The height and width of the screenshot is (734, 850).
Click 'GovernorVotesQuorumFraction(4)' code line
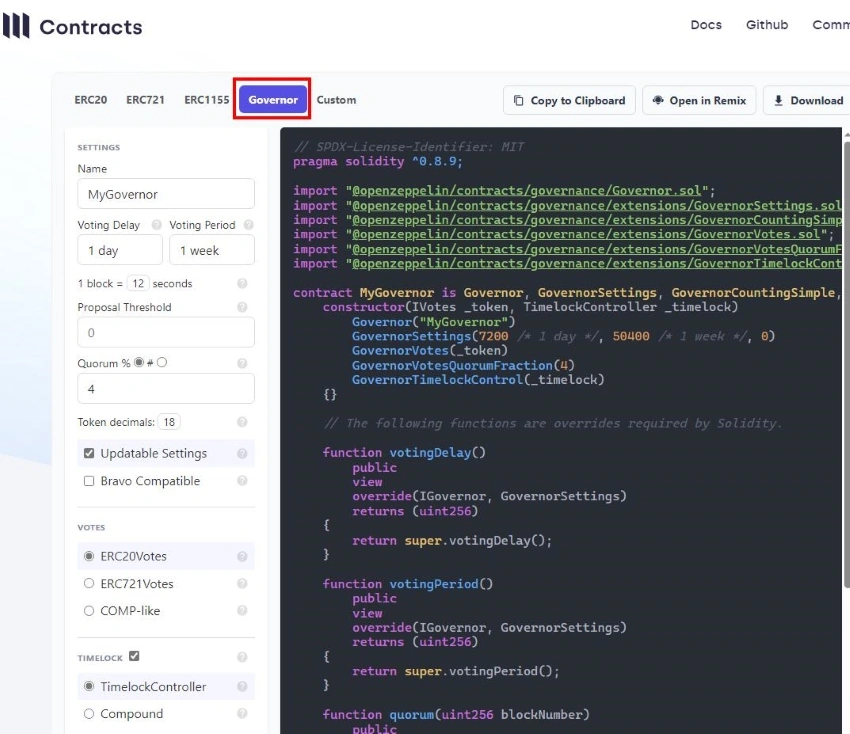pos(463,365)
